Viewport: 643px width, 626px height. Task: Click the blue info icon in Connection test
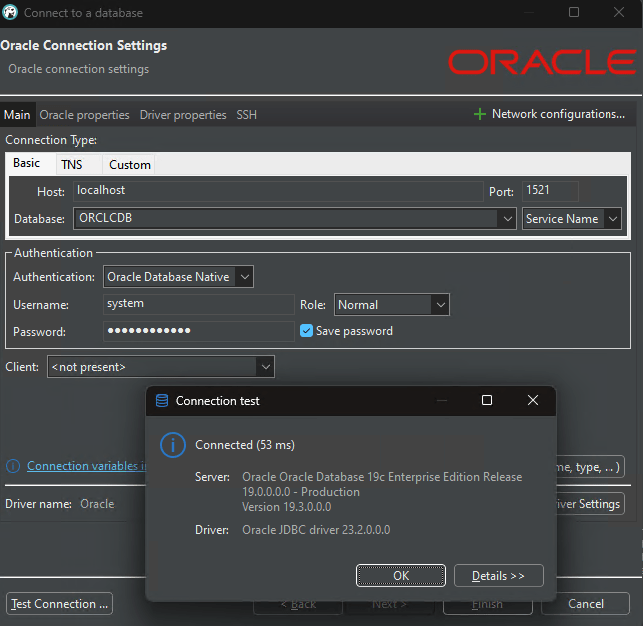click(x=173, y=445)
